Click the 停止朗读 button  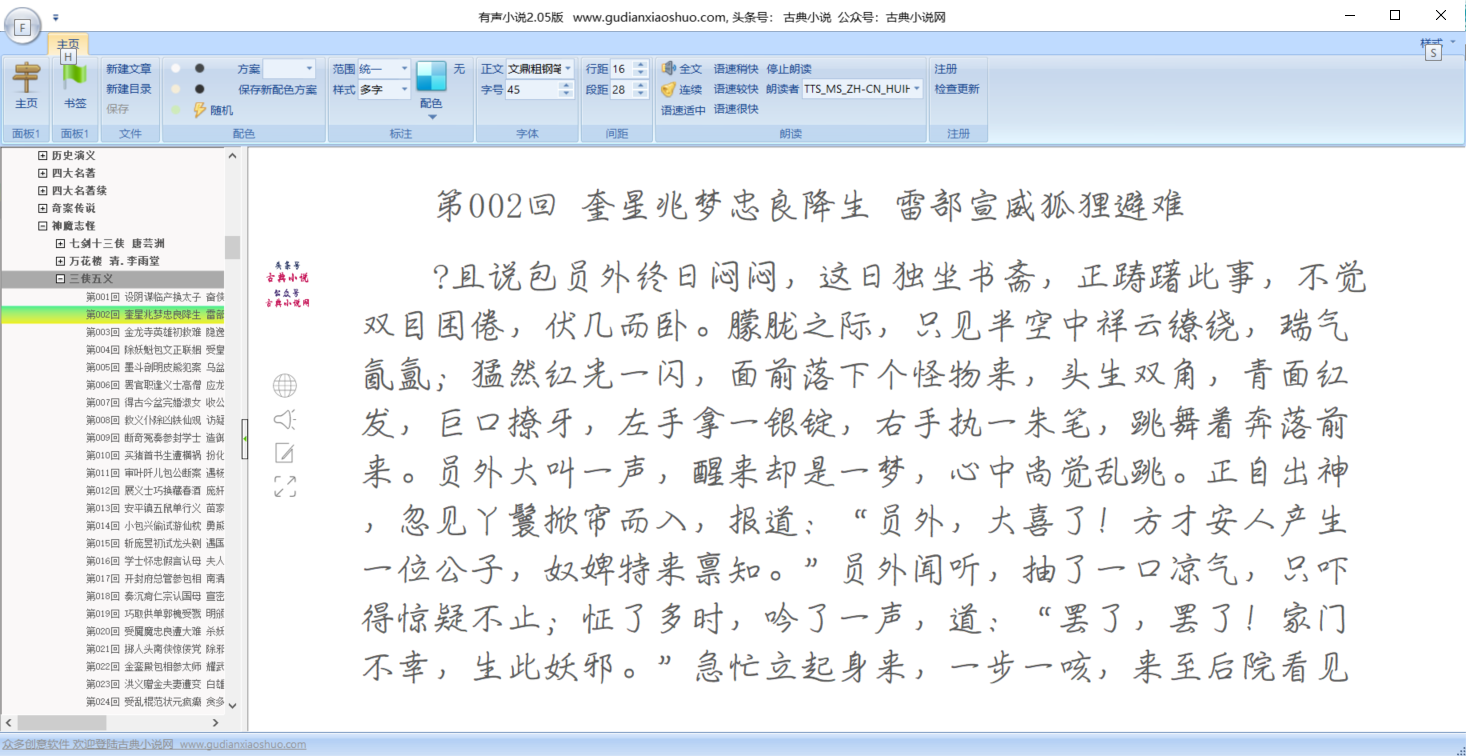tap(789, 69)
